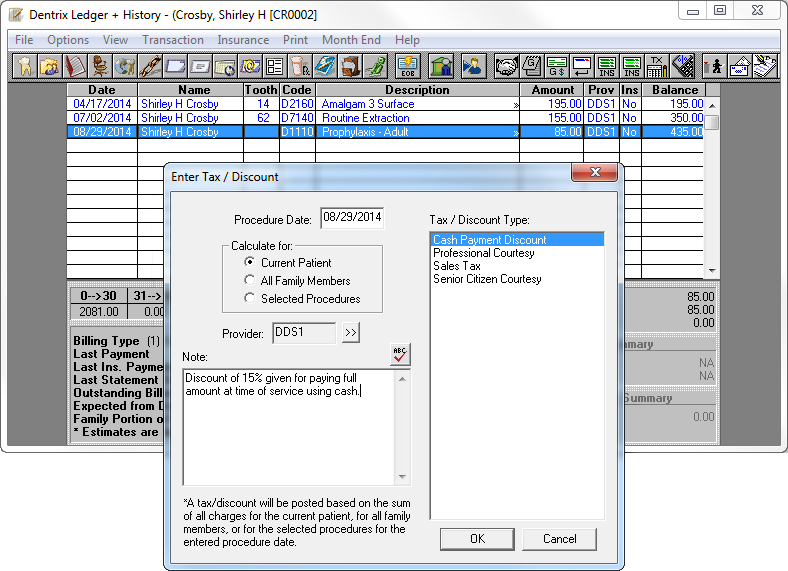Click the blue notepad with pencil icon
788x571 pixels.
click(325, 66)
